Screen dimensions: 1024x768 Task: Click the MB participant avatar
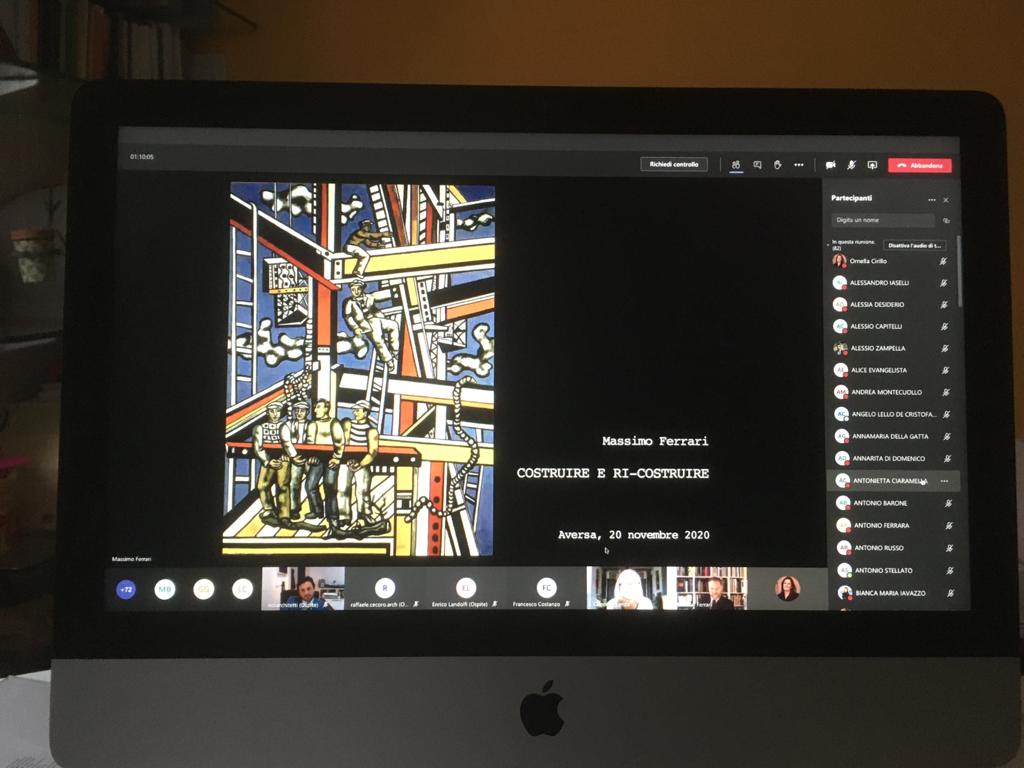coord(165,590)
